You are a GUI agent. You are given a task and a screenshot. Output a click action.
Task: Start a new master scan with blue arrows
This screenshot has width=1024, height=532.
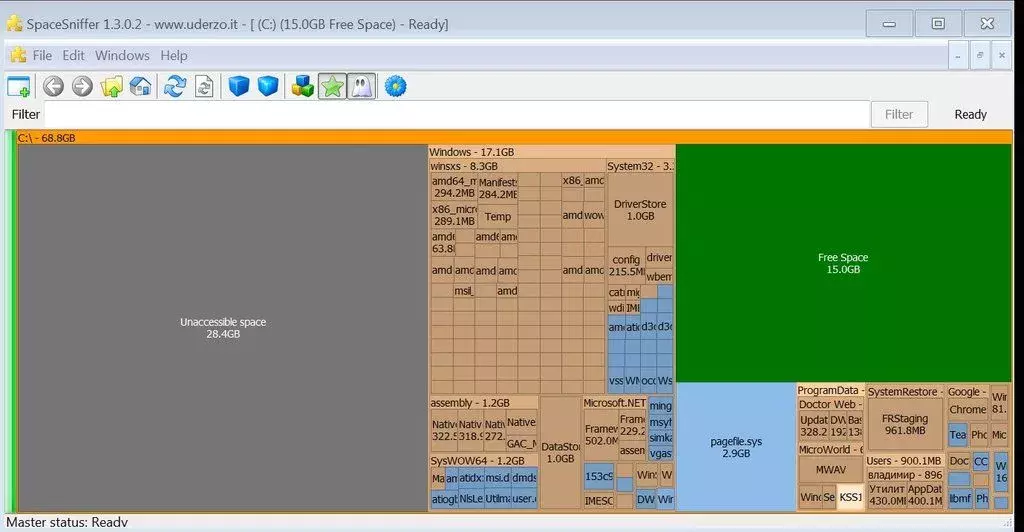click(x=175, y=86)
